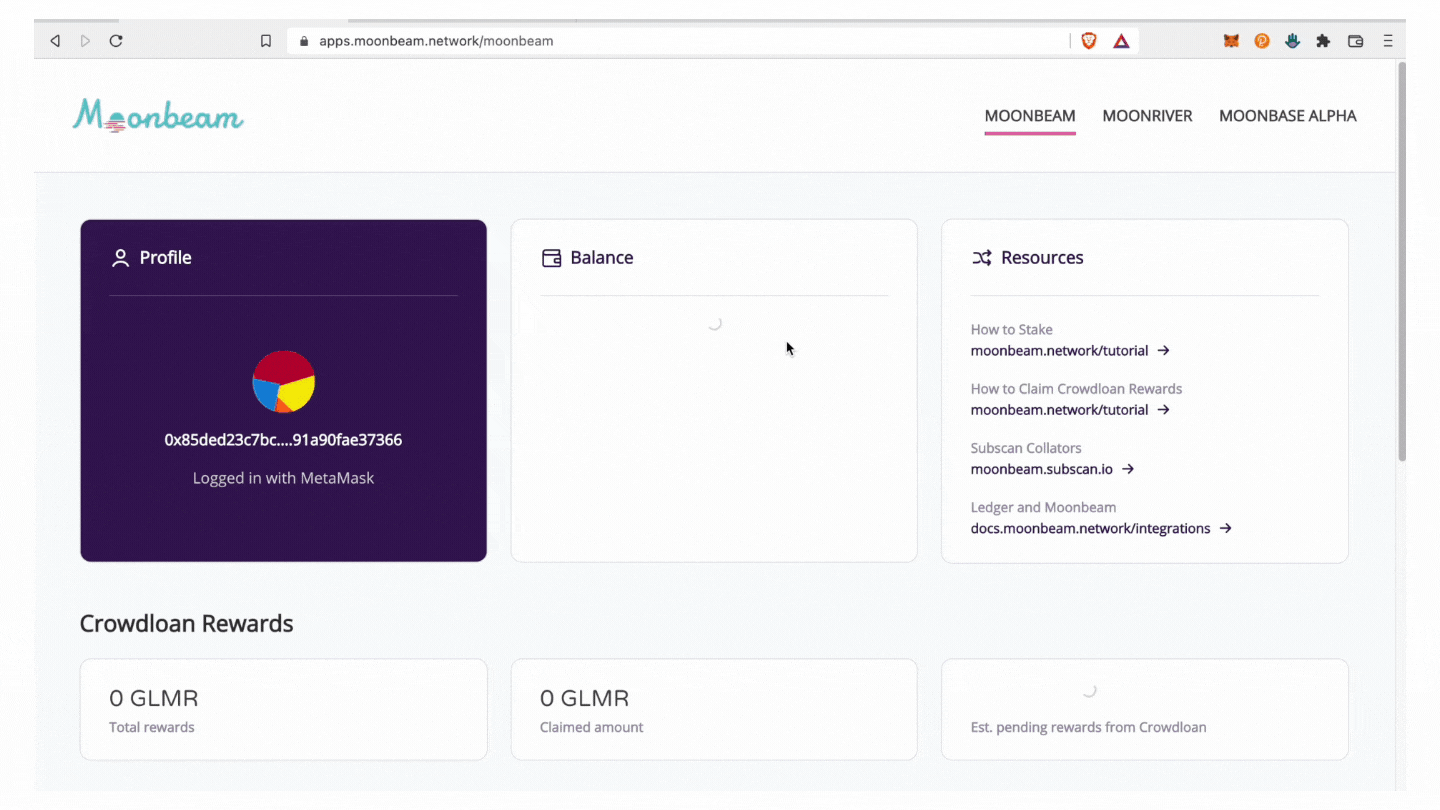Click the Balance card heading
The height and width of the screenshot is (810, 1440).
(602, 258)
